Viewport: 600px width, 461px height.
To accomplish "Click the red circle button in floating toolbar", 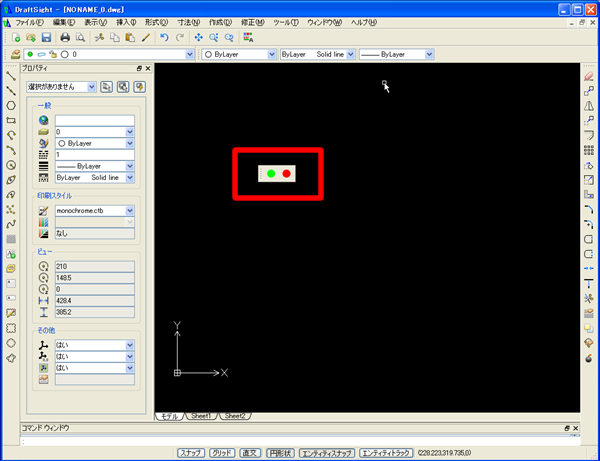I will [x=286, y=174].
